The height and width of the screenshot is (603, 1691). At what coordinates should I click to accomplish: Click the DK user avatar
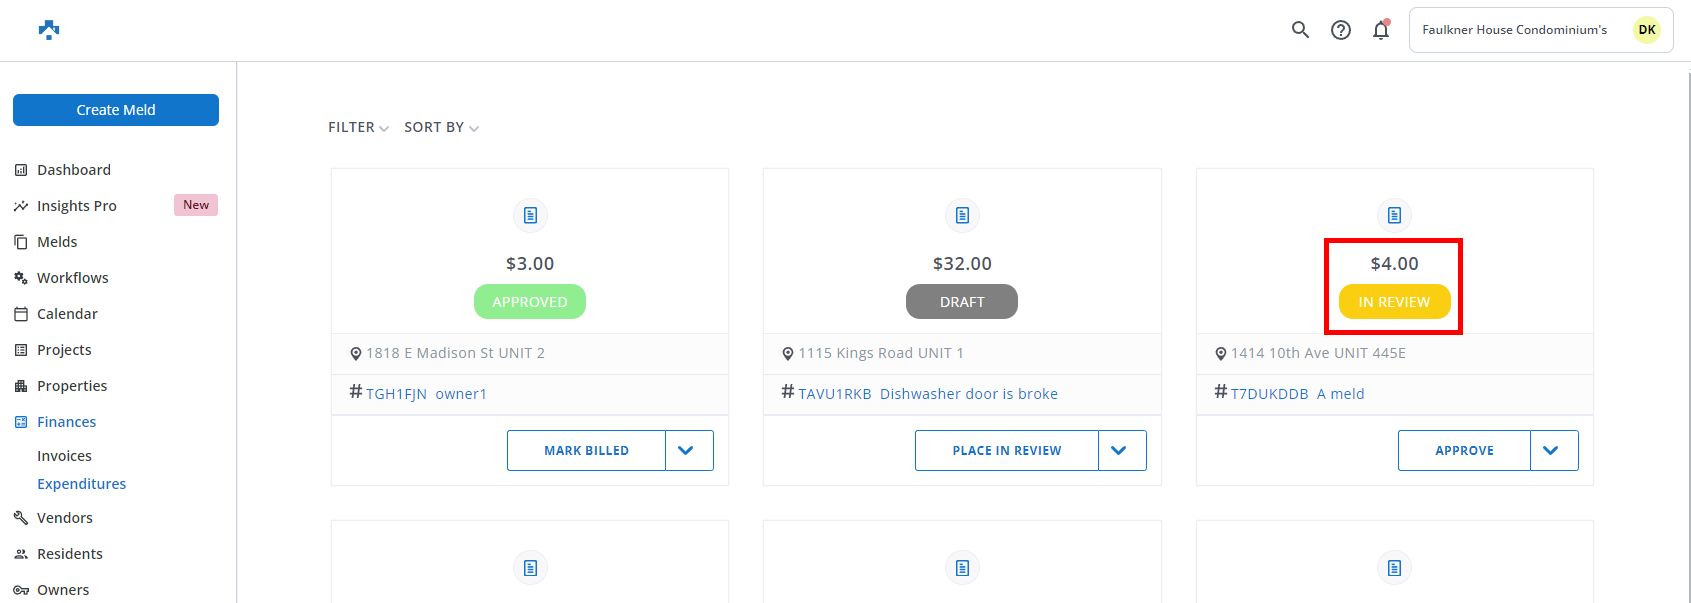[1646, 30]
